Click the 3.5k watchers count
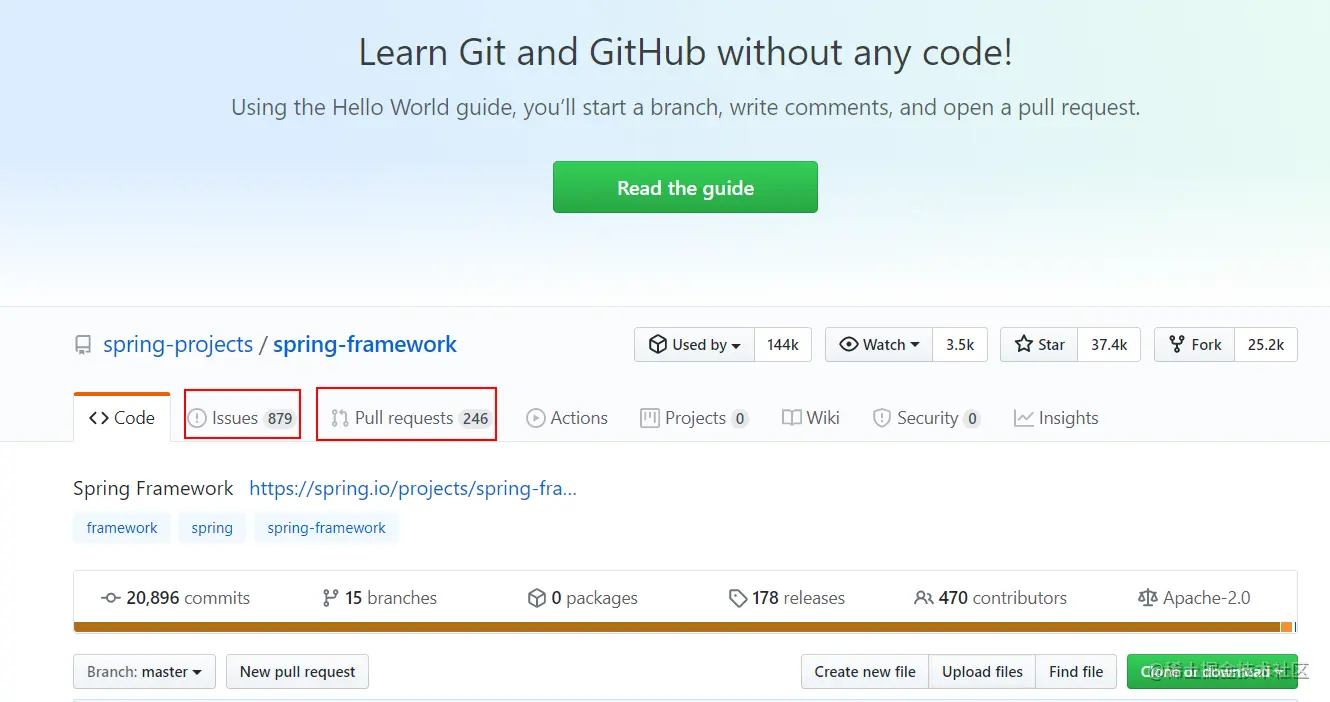1330x702 pixels. coord(960,344)
